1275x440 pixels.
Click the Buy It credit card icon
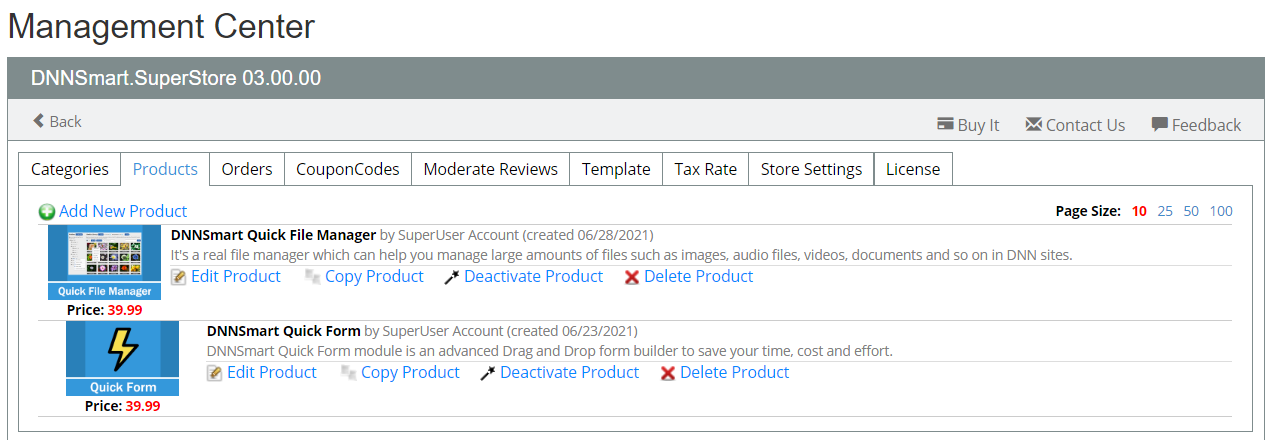click(945, 125)
